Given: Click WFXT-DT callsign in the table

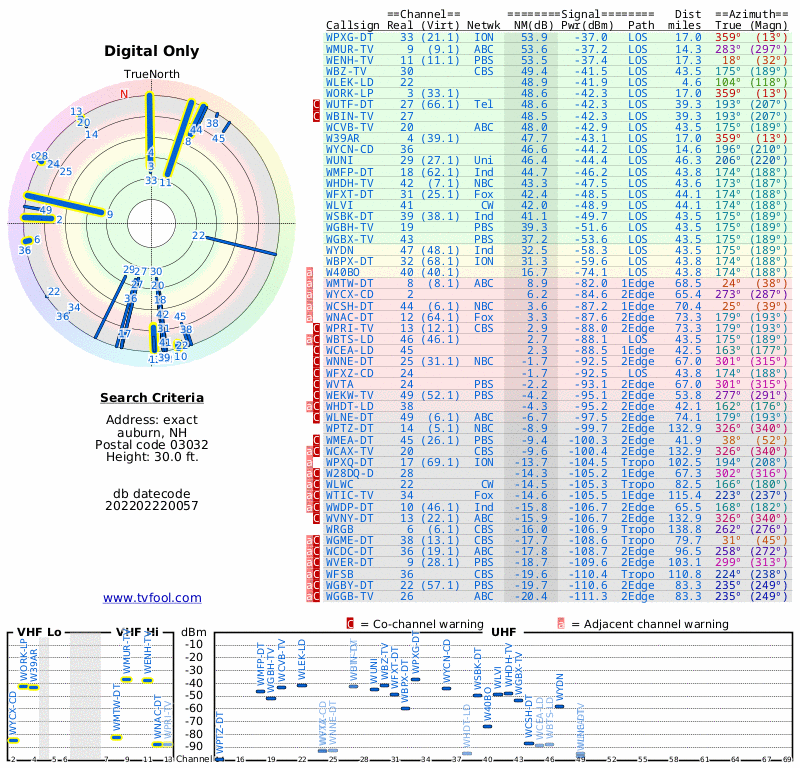Looking at the screenshot, I should [x=349, y=194].
